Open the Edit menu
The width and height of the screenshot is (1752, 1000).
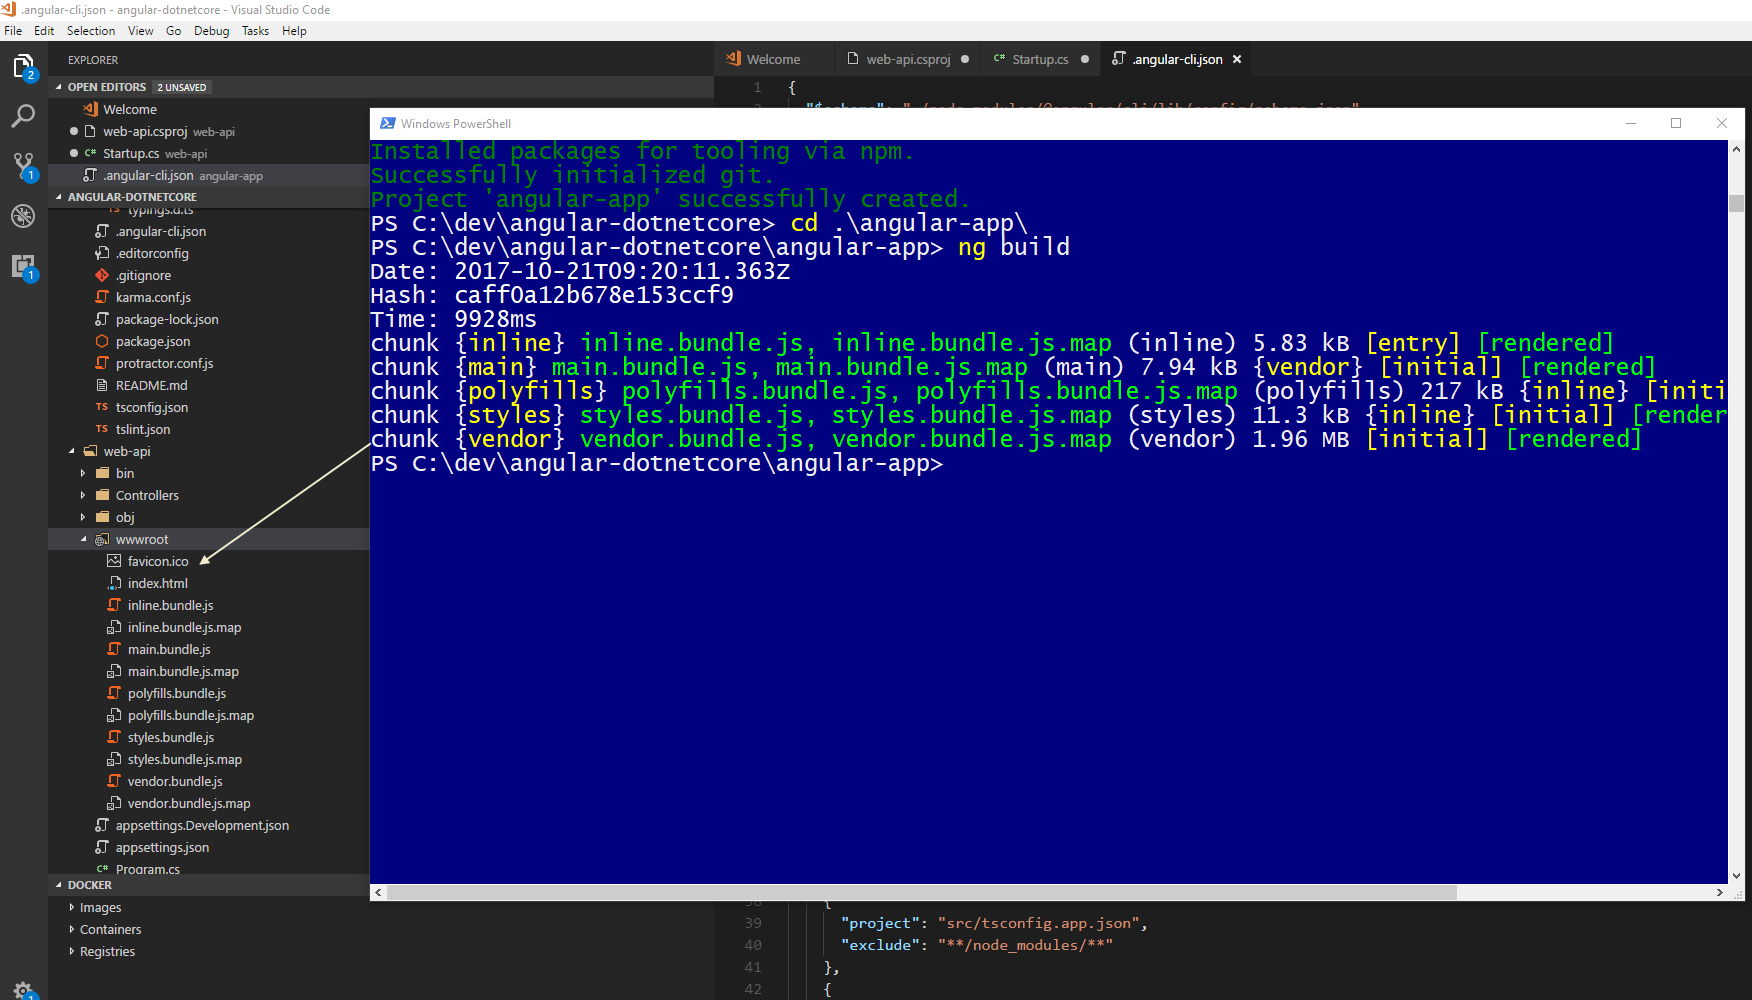click(44, 31)
